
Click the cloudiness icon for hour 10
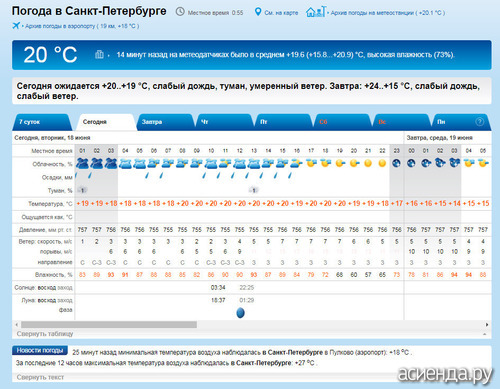coord(211,164)
